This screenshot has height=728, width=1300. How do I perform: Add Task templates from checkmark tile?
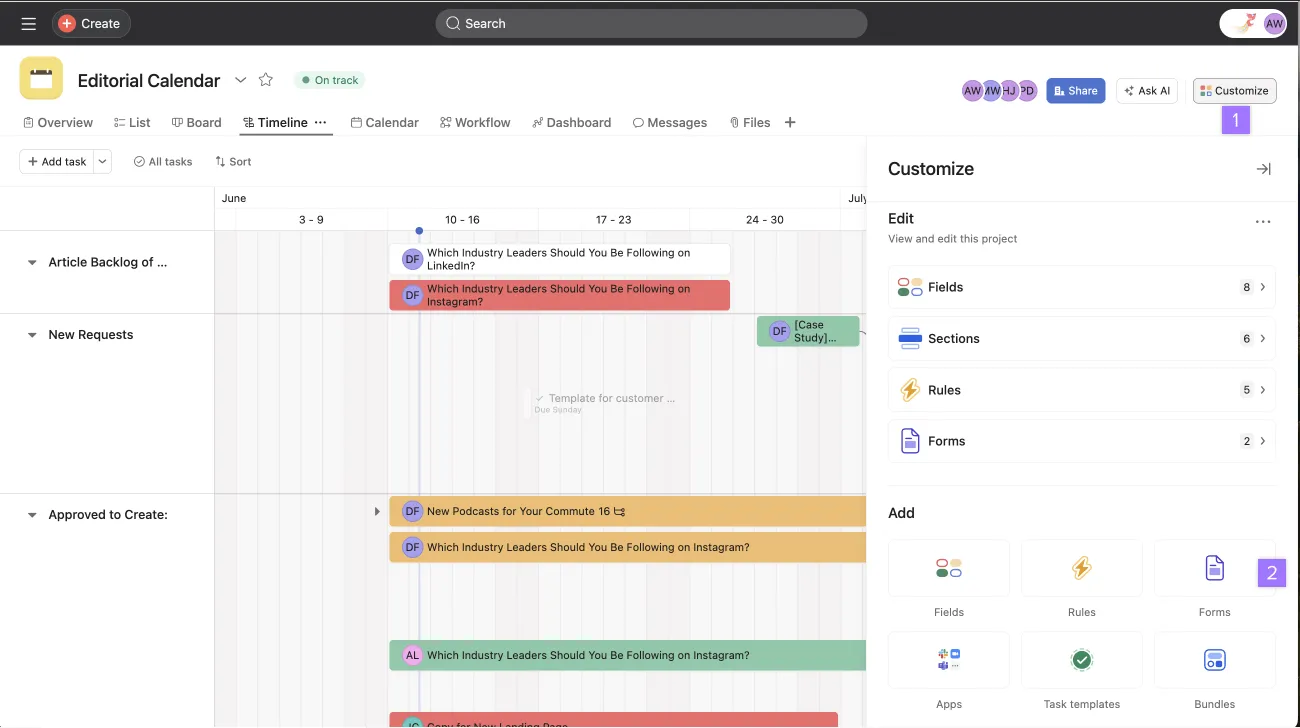[1081, 660]
